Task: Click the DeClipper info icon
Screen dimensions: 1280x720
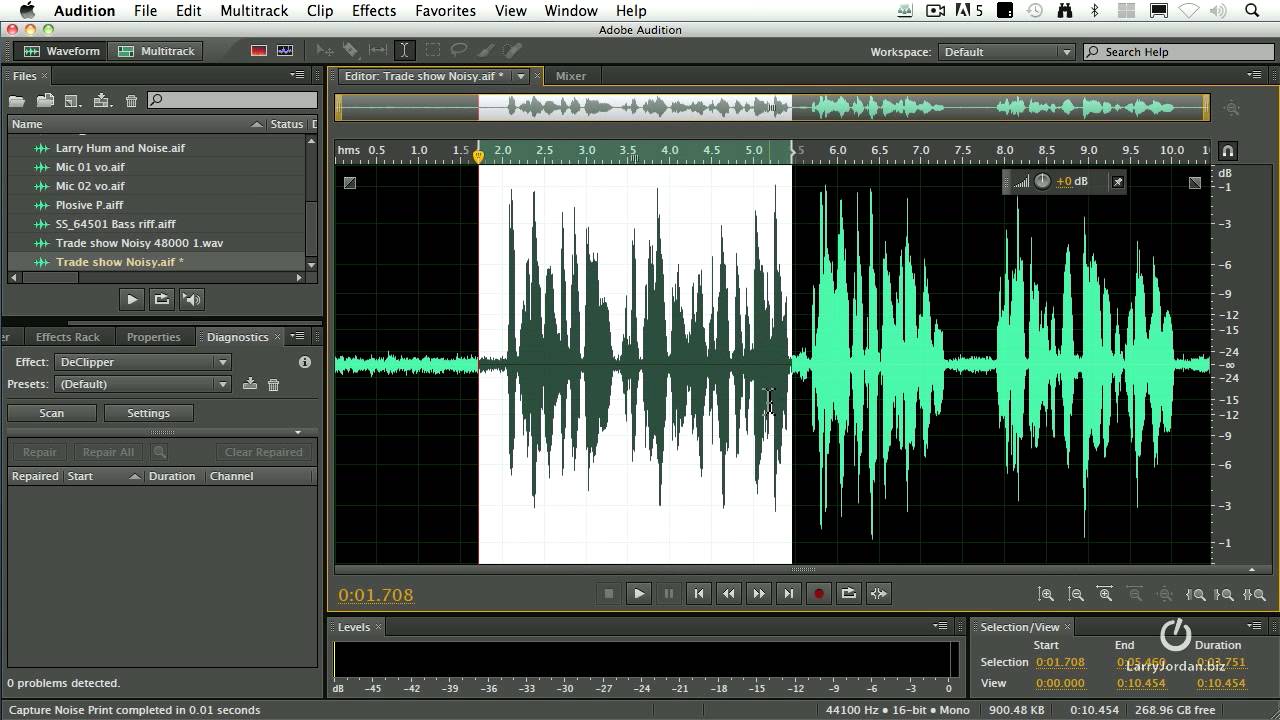Action: tap(305, 362)
